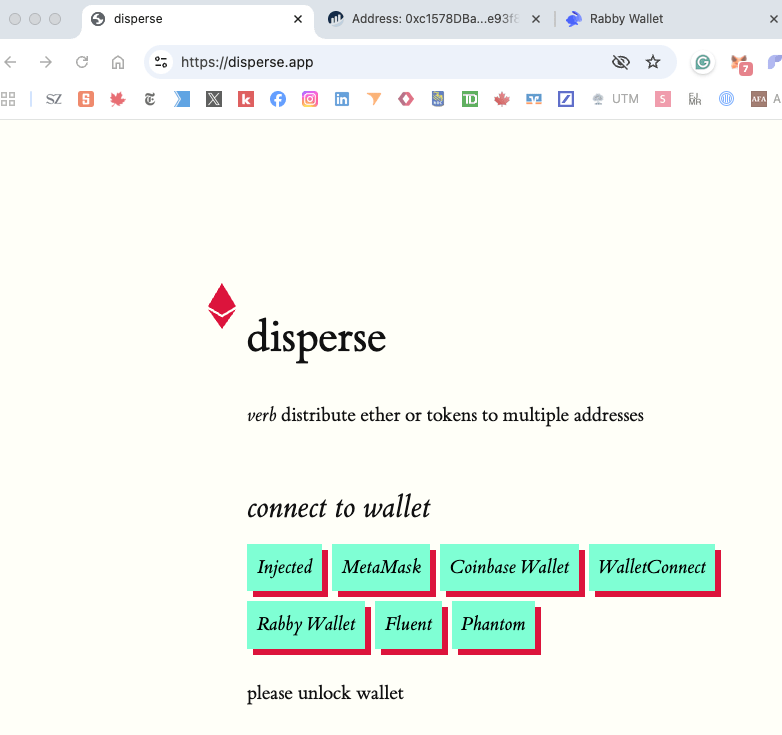
Task: Connect with Rabby Wallet button
Action: click(x=306, y=625)
